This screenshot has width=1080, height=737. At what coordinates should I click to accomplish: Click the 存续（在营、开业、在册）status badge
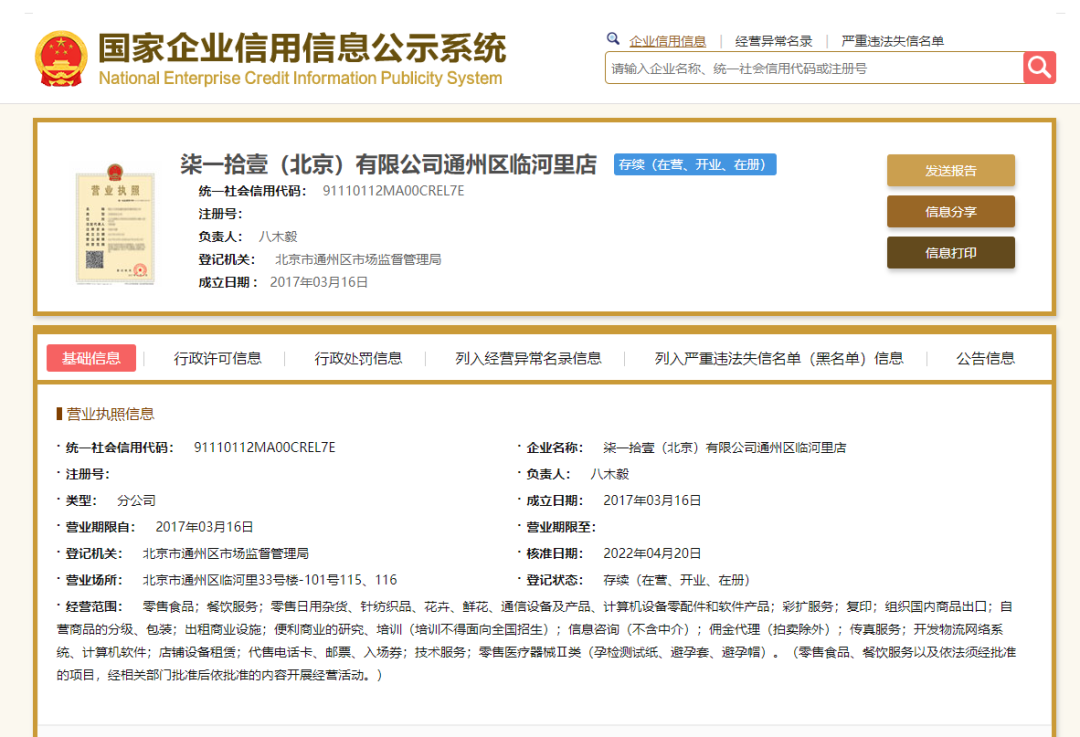[x=695, y=164]
